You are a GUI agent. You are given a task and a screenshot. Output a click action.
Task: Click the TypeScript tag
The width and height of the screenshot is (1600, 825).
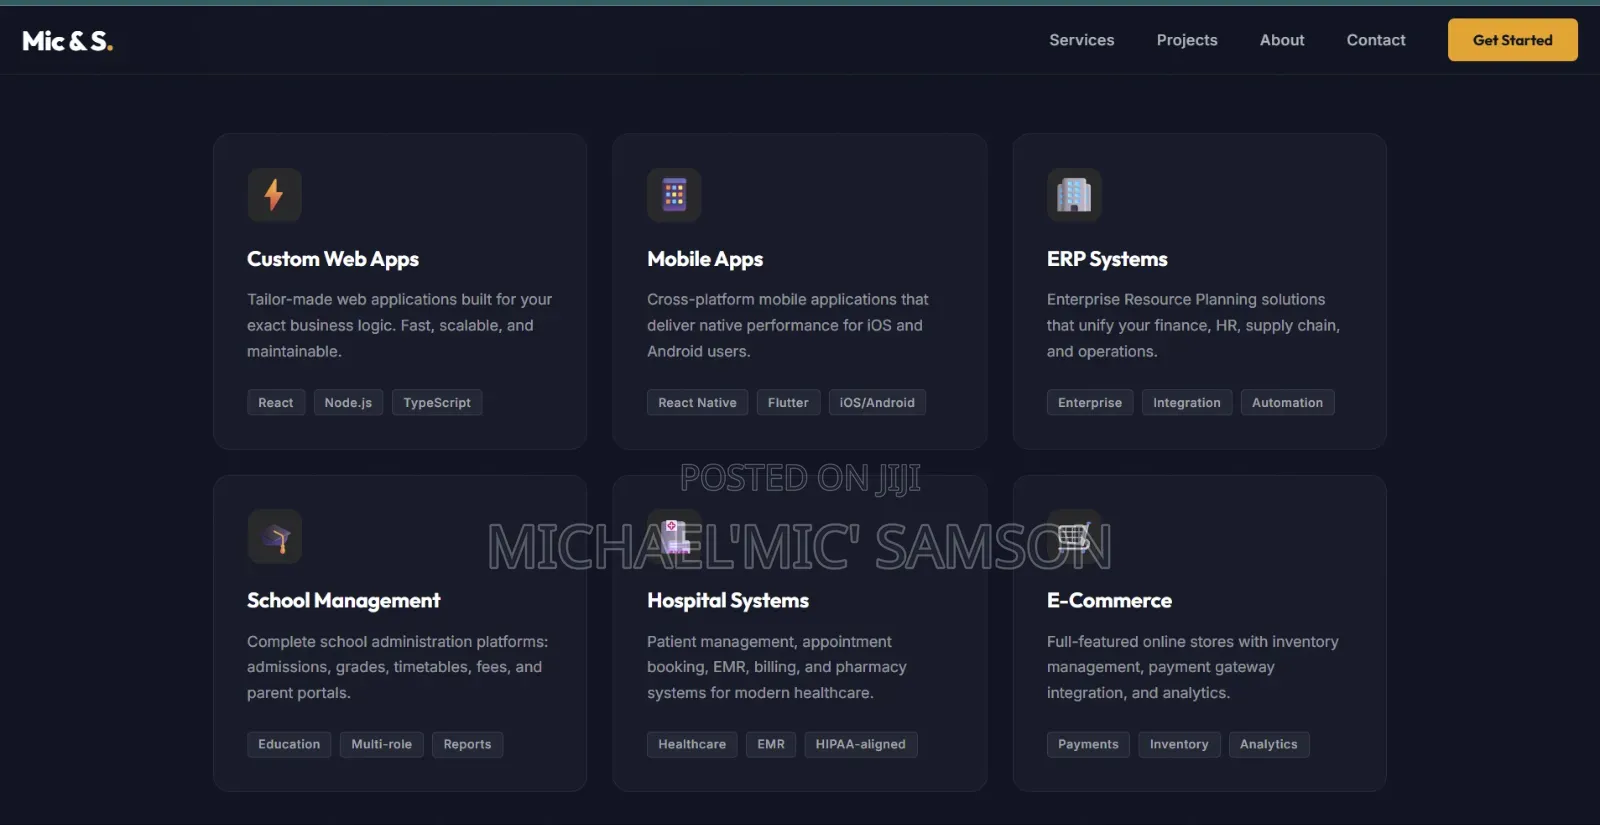[437, 403]
